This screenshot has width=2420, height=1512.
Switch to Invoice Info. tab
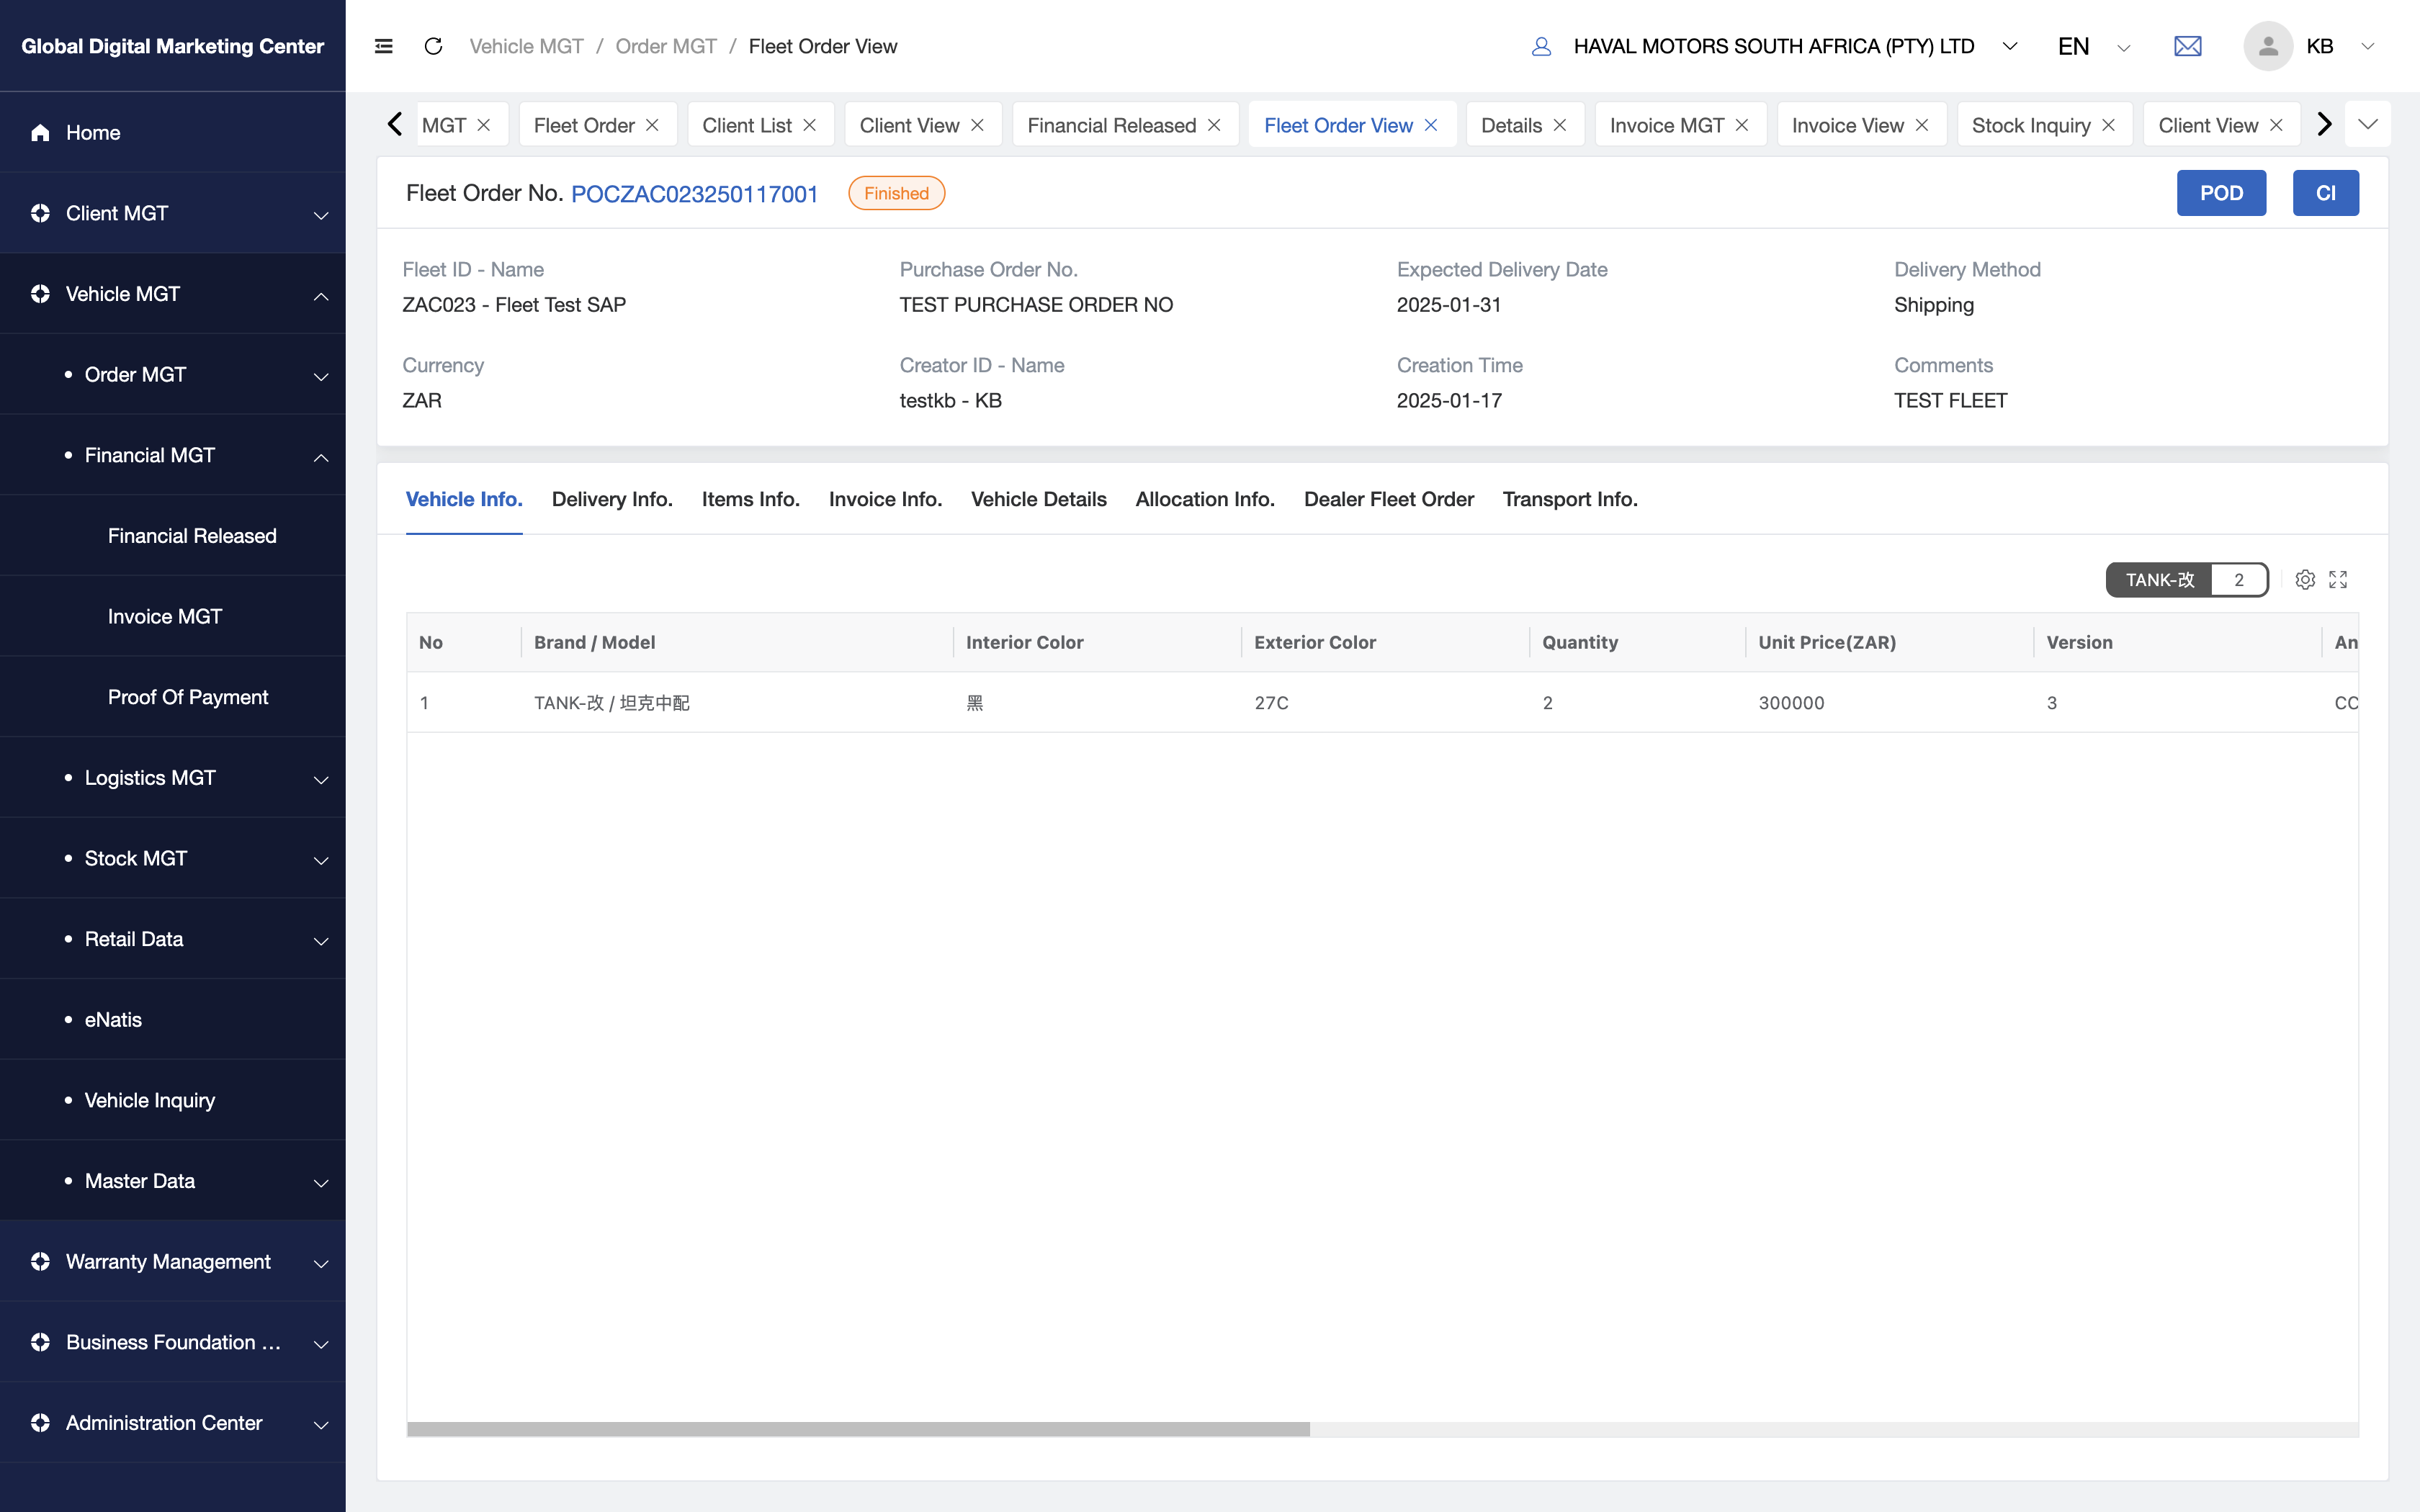(x=885, y=499)
